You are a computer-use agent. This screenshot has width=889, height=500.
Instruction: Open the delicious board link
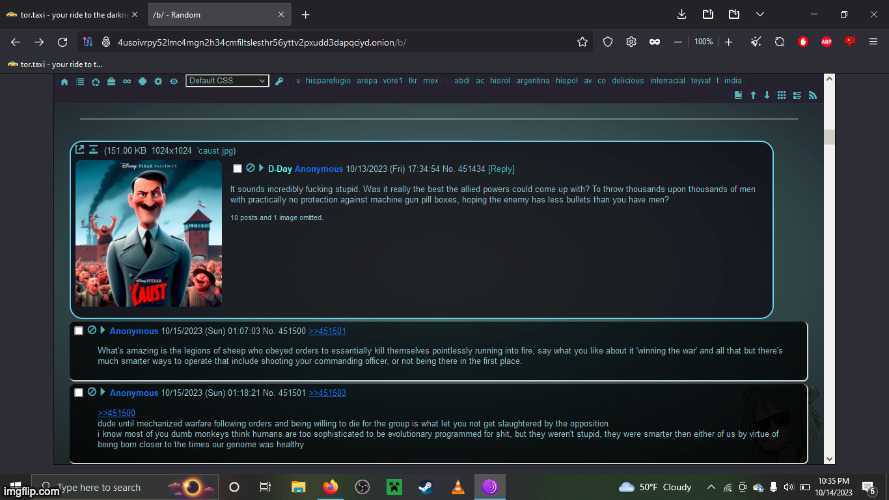coord(628,81)
